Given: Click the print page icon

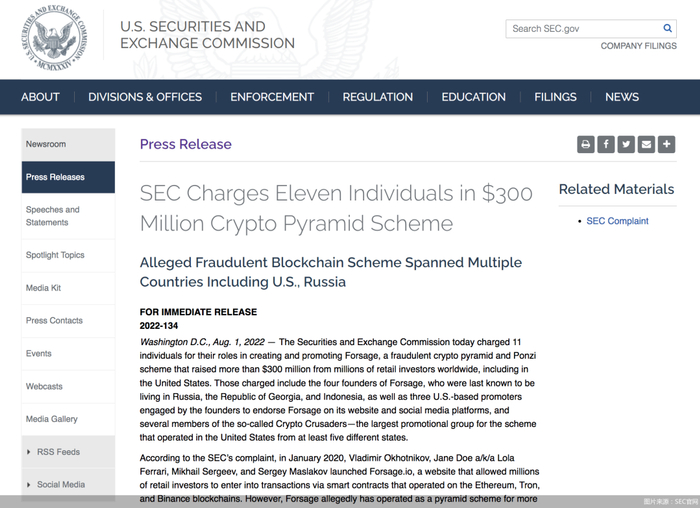Looking at the screenshot, I should [x=586, y=145].
